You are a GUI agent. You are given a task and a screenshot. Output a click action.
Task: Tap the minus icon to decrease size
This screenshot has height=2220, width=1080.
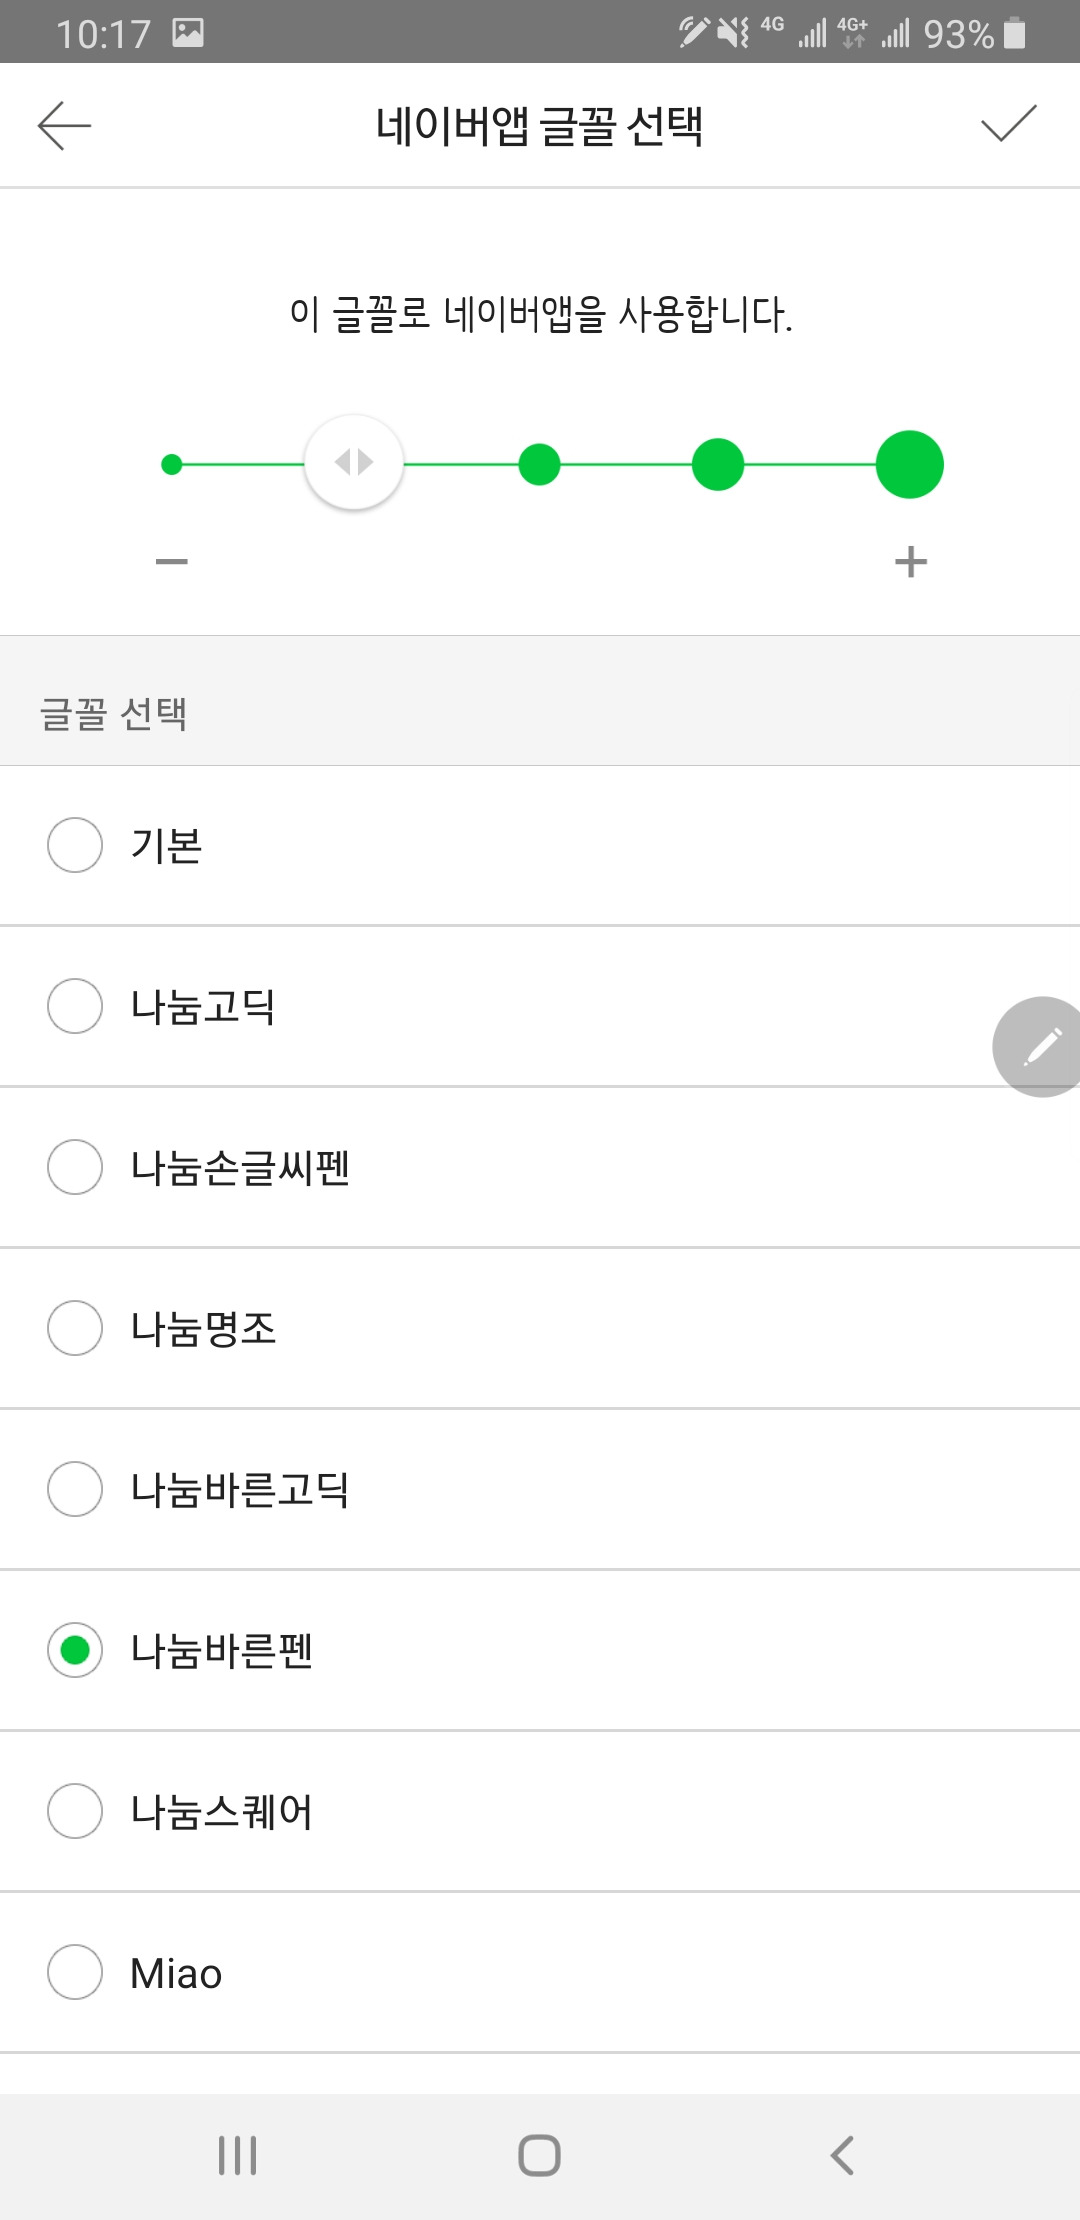pos(172,562)
